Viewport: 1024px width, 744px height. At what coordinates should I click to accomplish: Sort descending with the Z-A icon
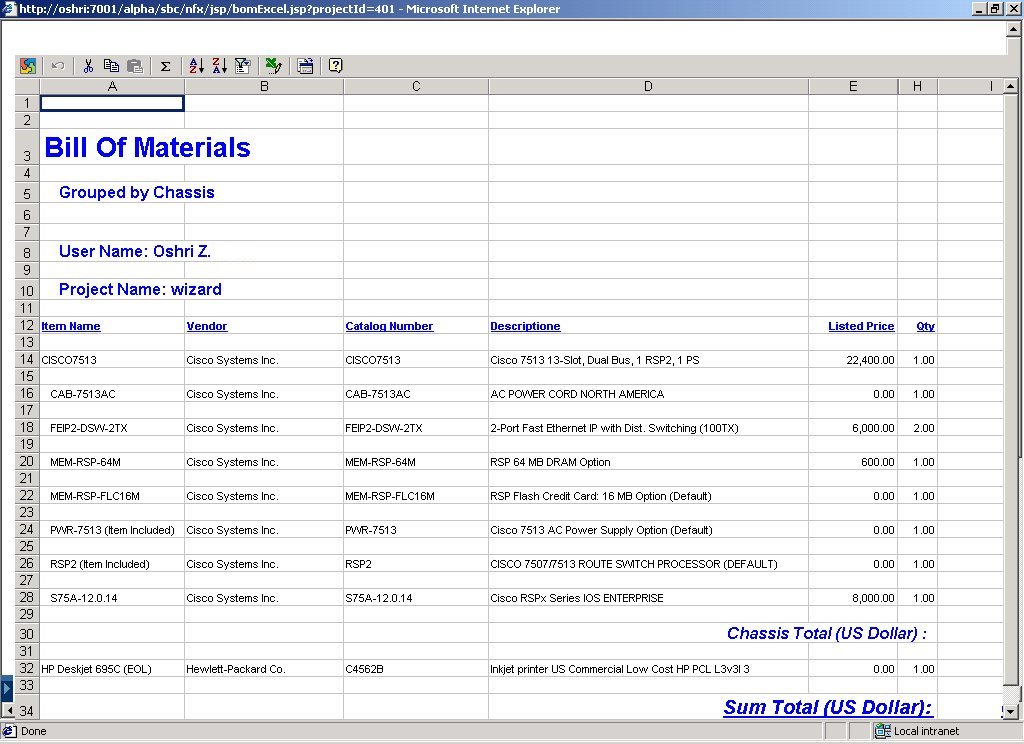[x=219, y=66]
